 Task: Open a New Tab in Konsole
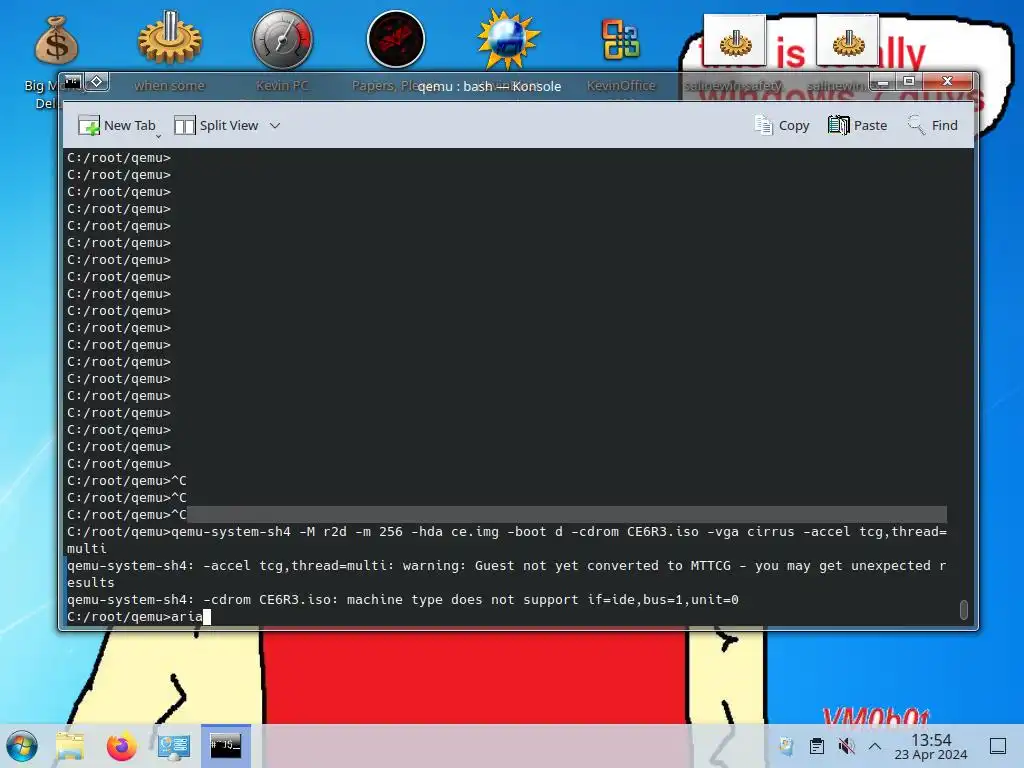click(x=116, y=125)
